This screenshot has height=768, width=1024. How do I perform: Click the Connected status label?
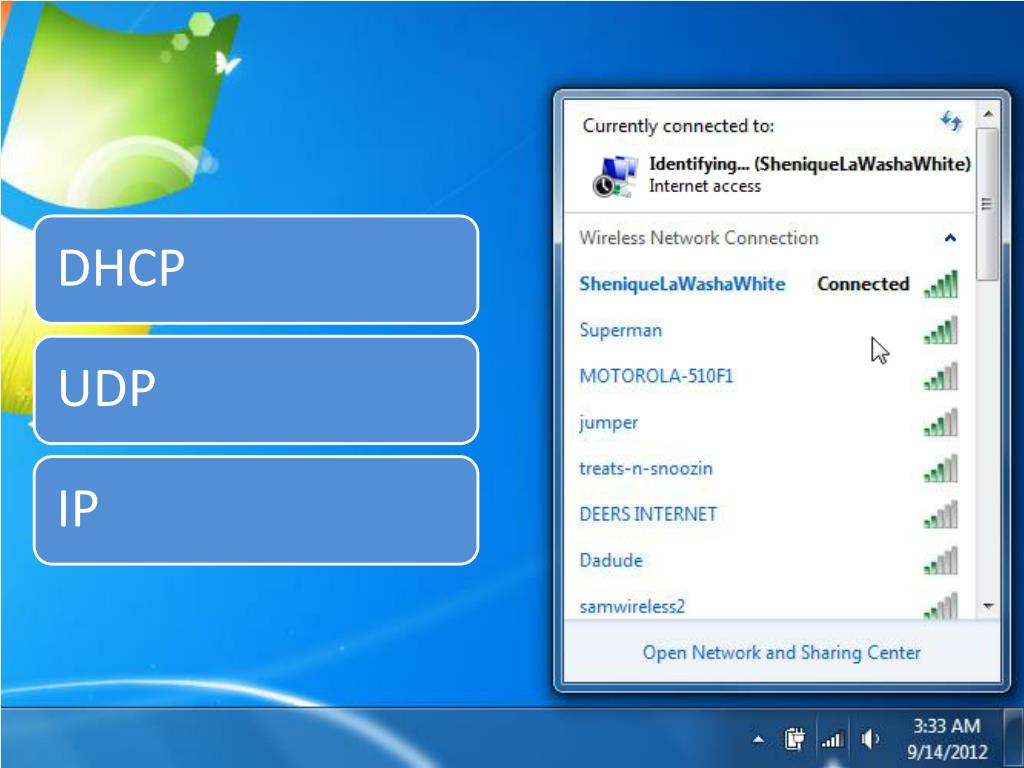click(863, 284)
